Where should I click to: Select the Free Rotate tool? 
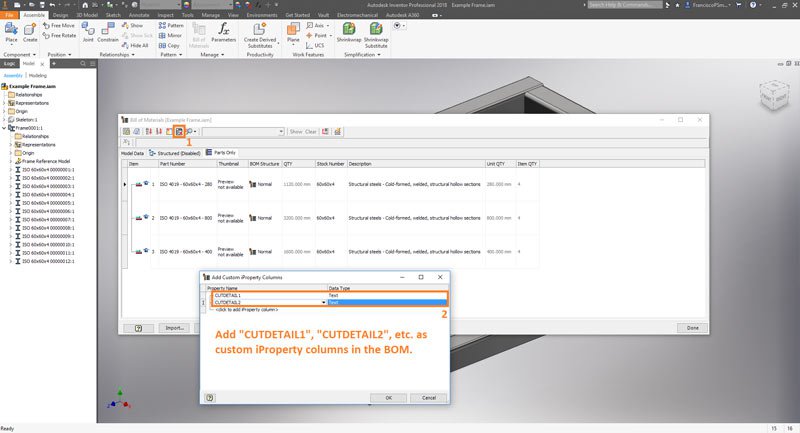coord(59,36)
